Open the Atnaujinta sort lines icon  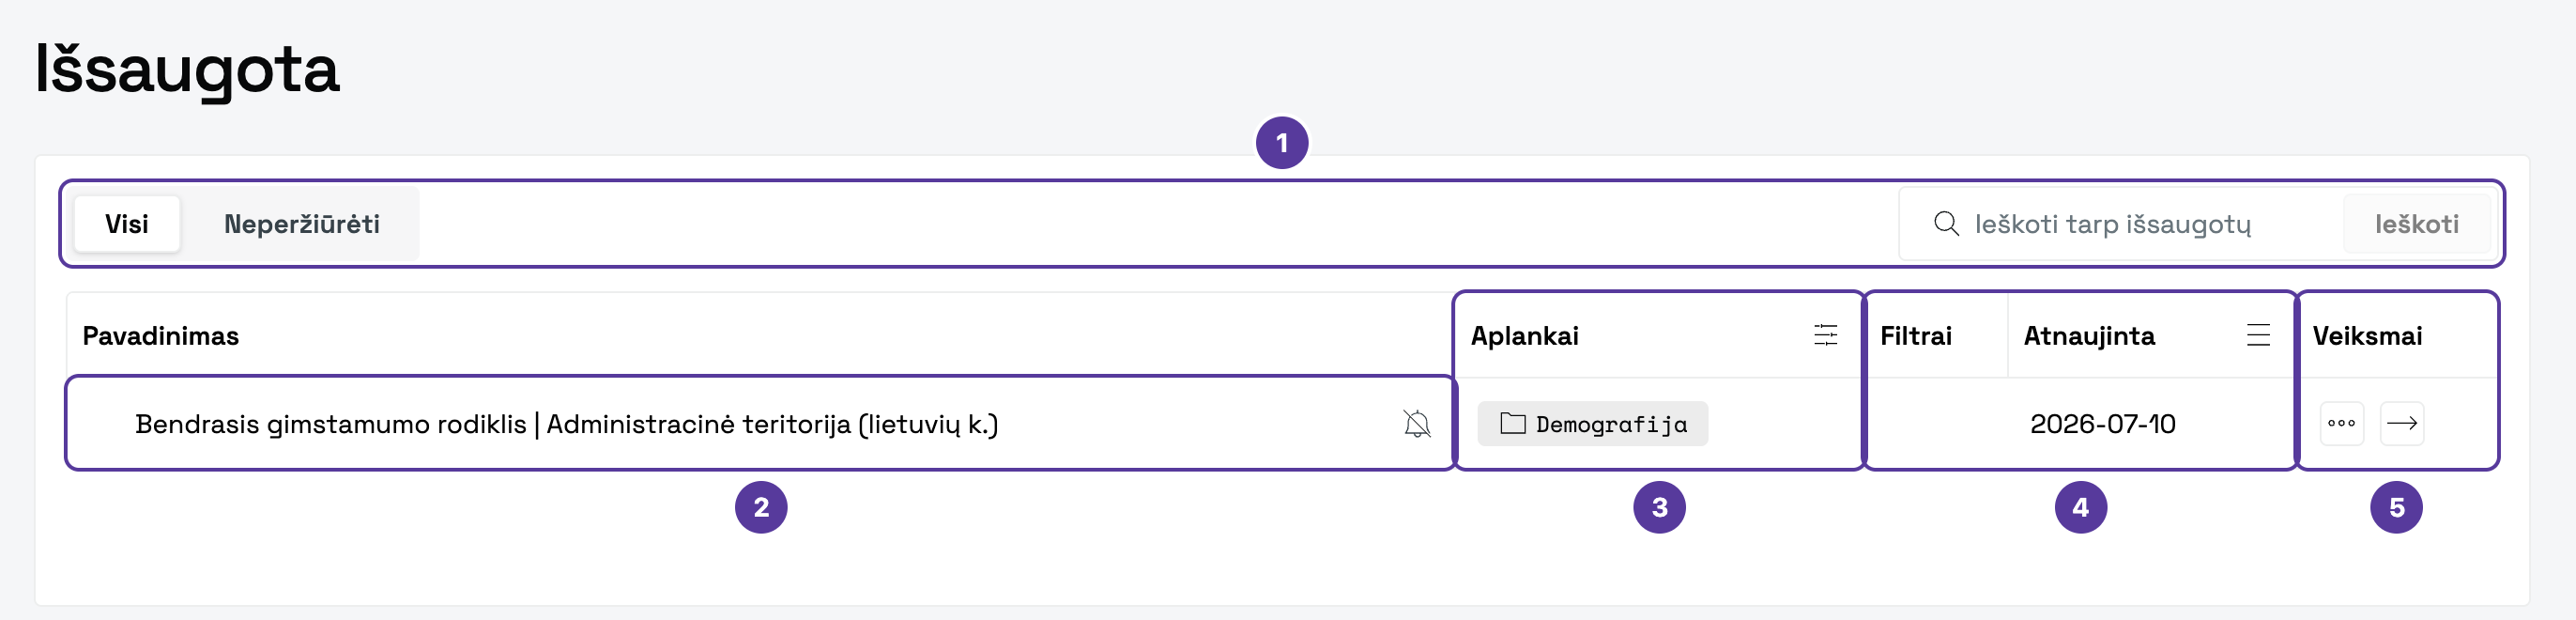point(2258,335)
